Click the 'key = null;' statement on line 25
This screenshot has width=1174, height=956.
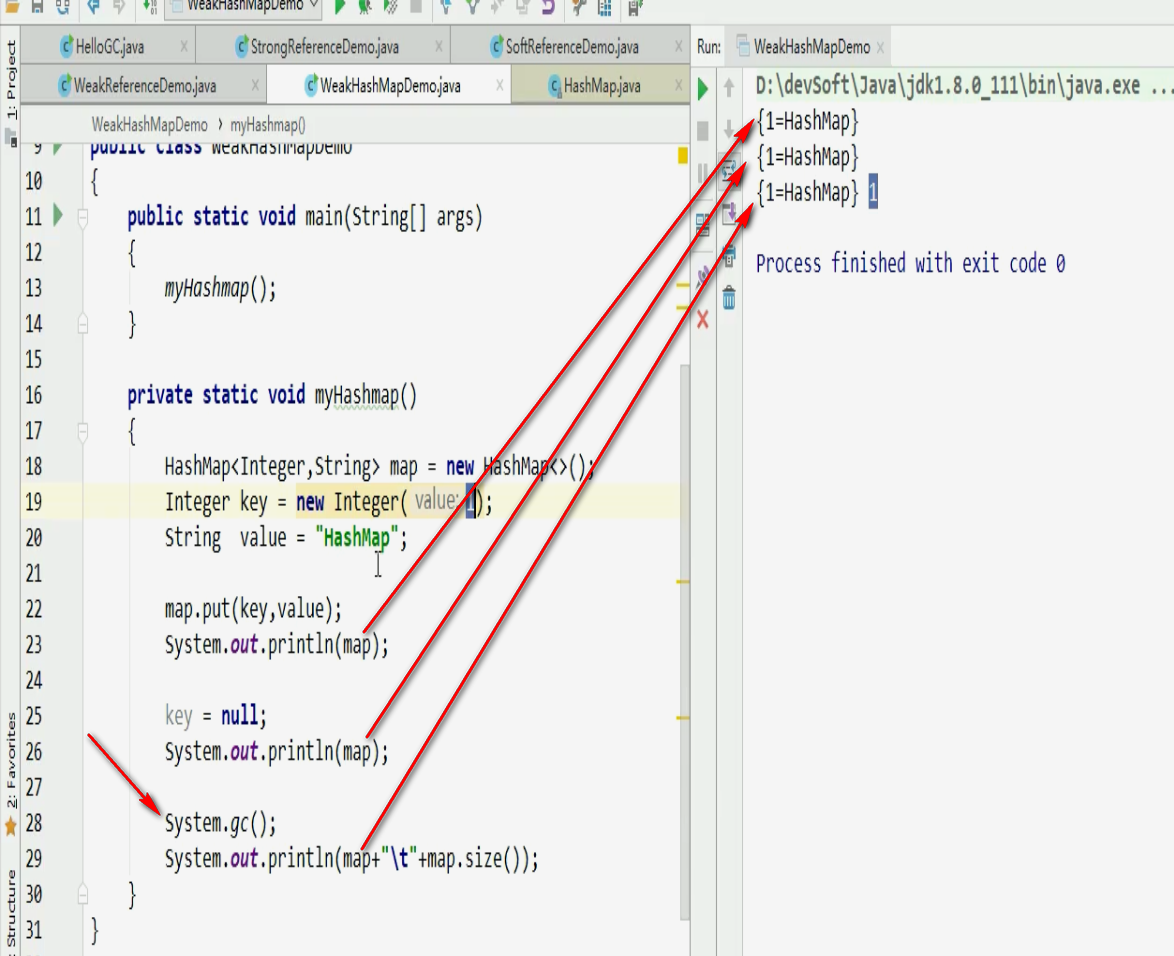(x=216, y=716)
